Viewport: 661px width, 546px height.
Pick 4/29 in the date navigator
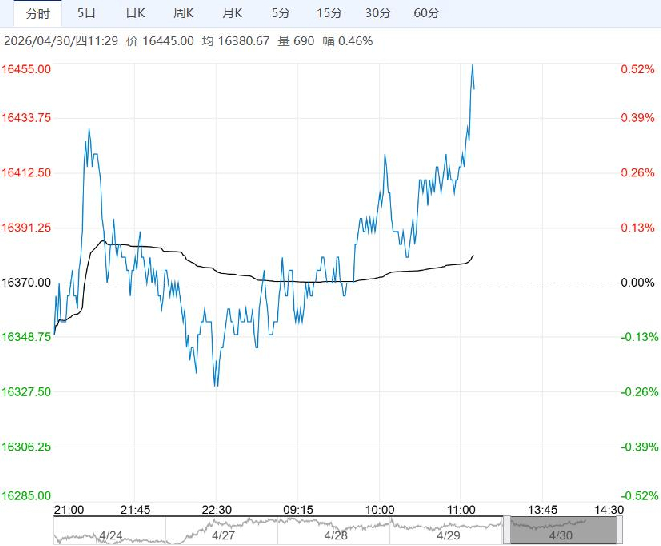point(446,535)
